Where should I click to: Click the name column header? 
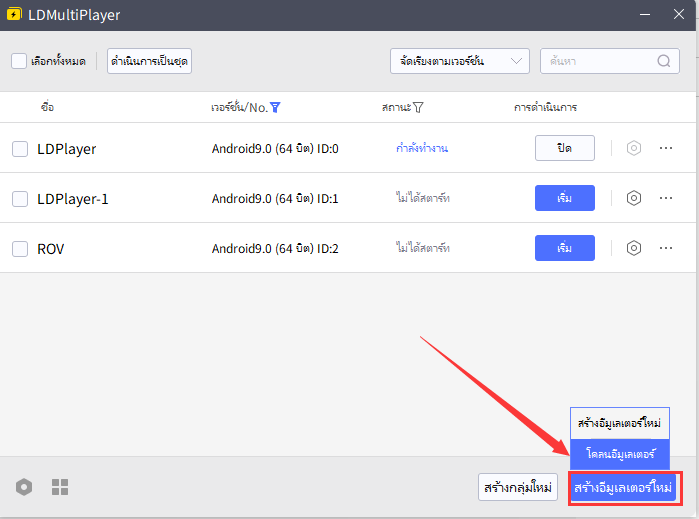pyautogui.click(x=47, y=107)
